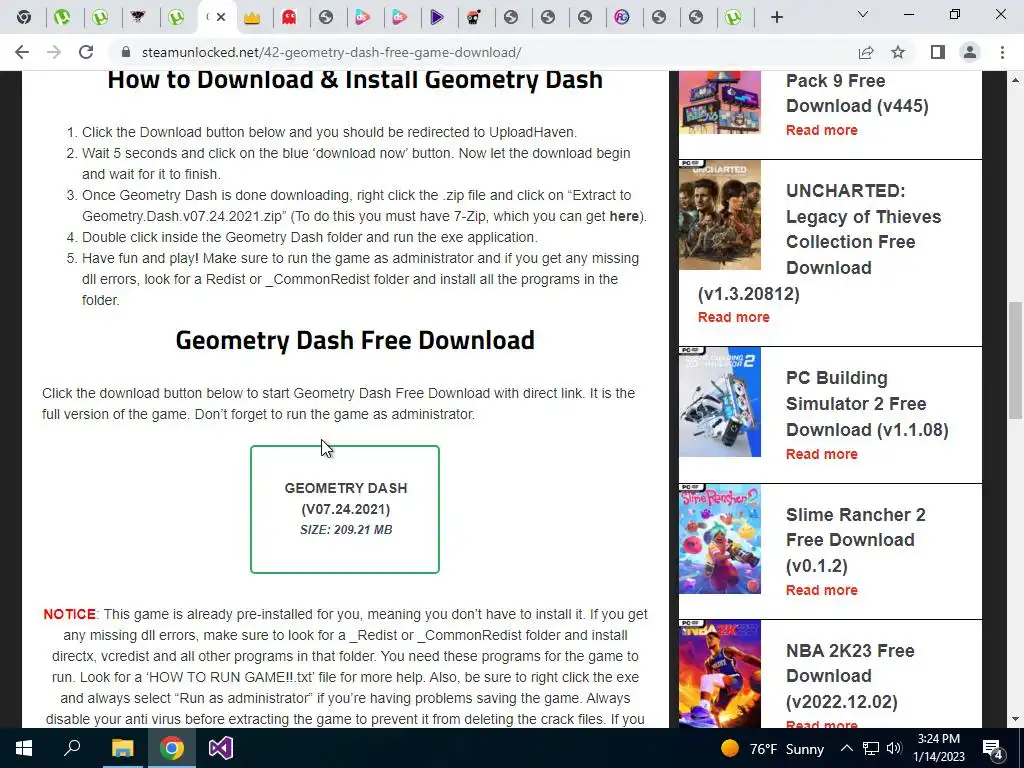The image size is (1024, 768).
Task: Read more about PC Building Simulator 2
Action: pyautogui.click(x=822, y=454)
